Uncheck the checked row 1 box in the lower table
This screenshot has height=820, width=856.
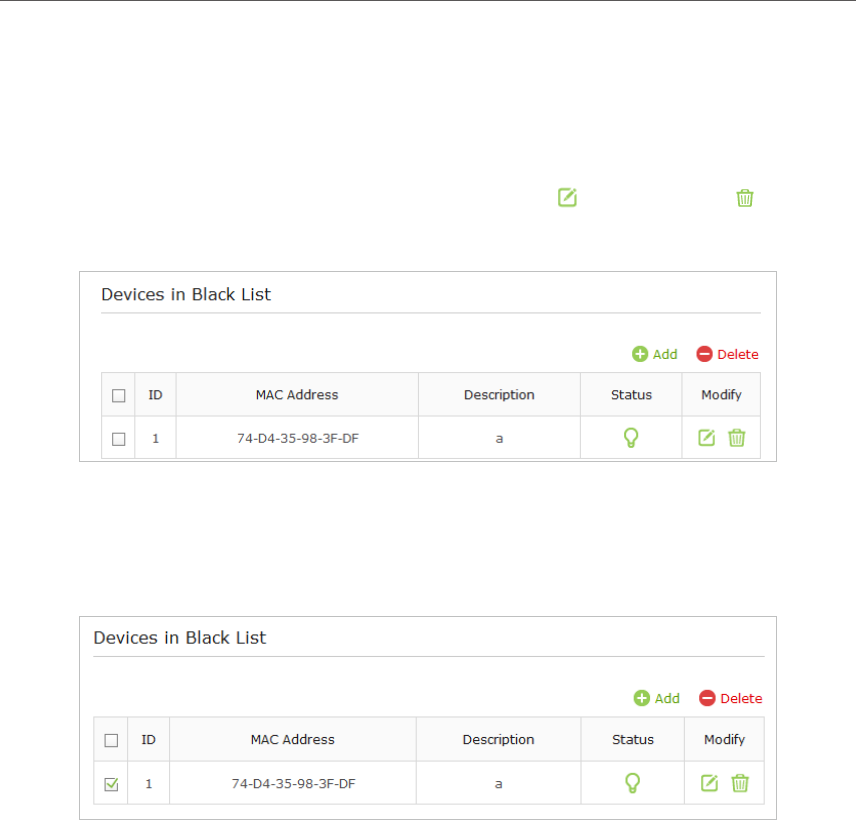pos(111,785)
